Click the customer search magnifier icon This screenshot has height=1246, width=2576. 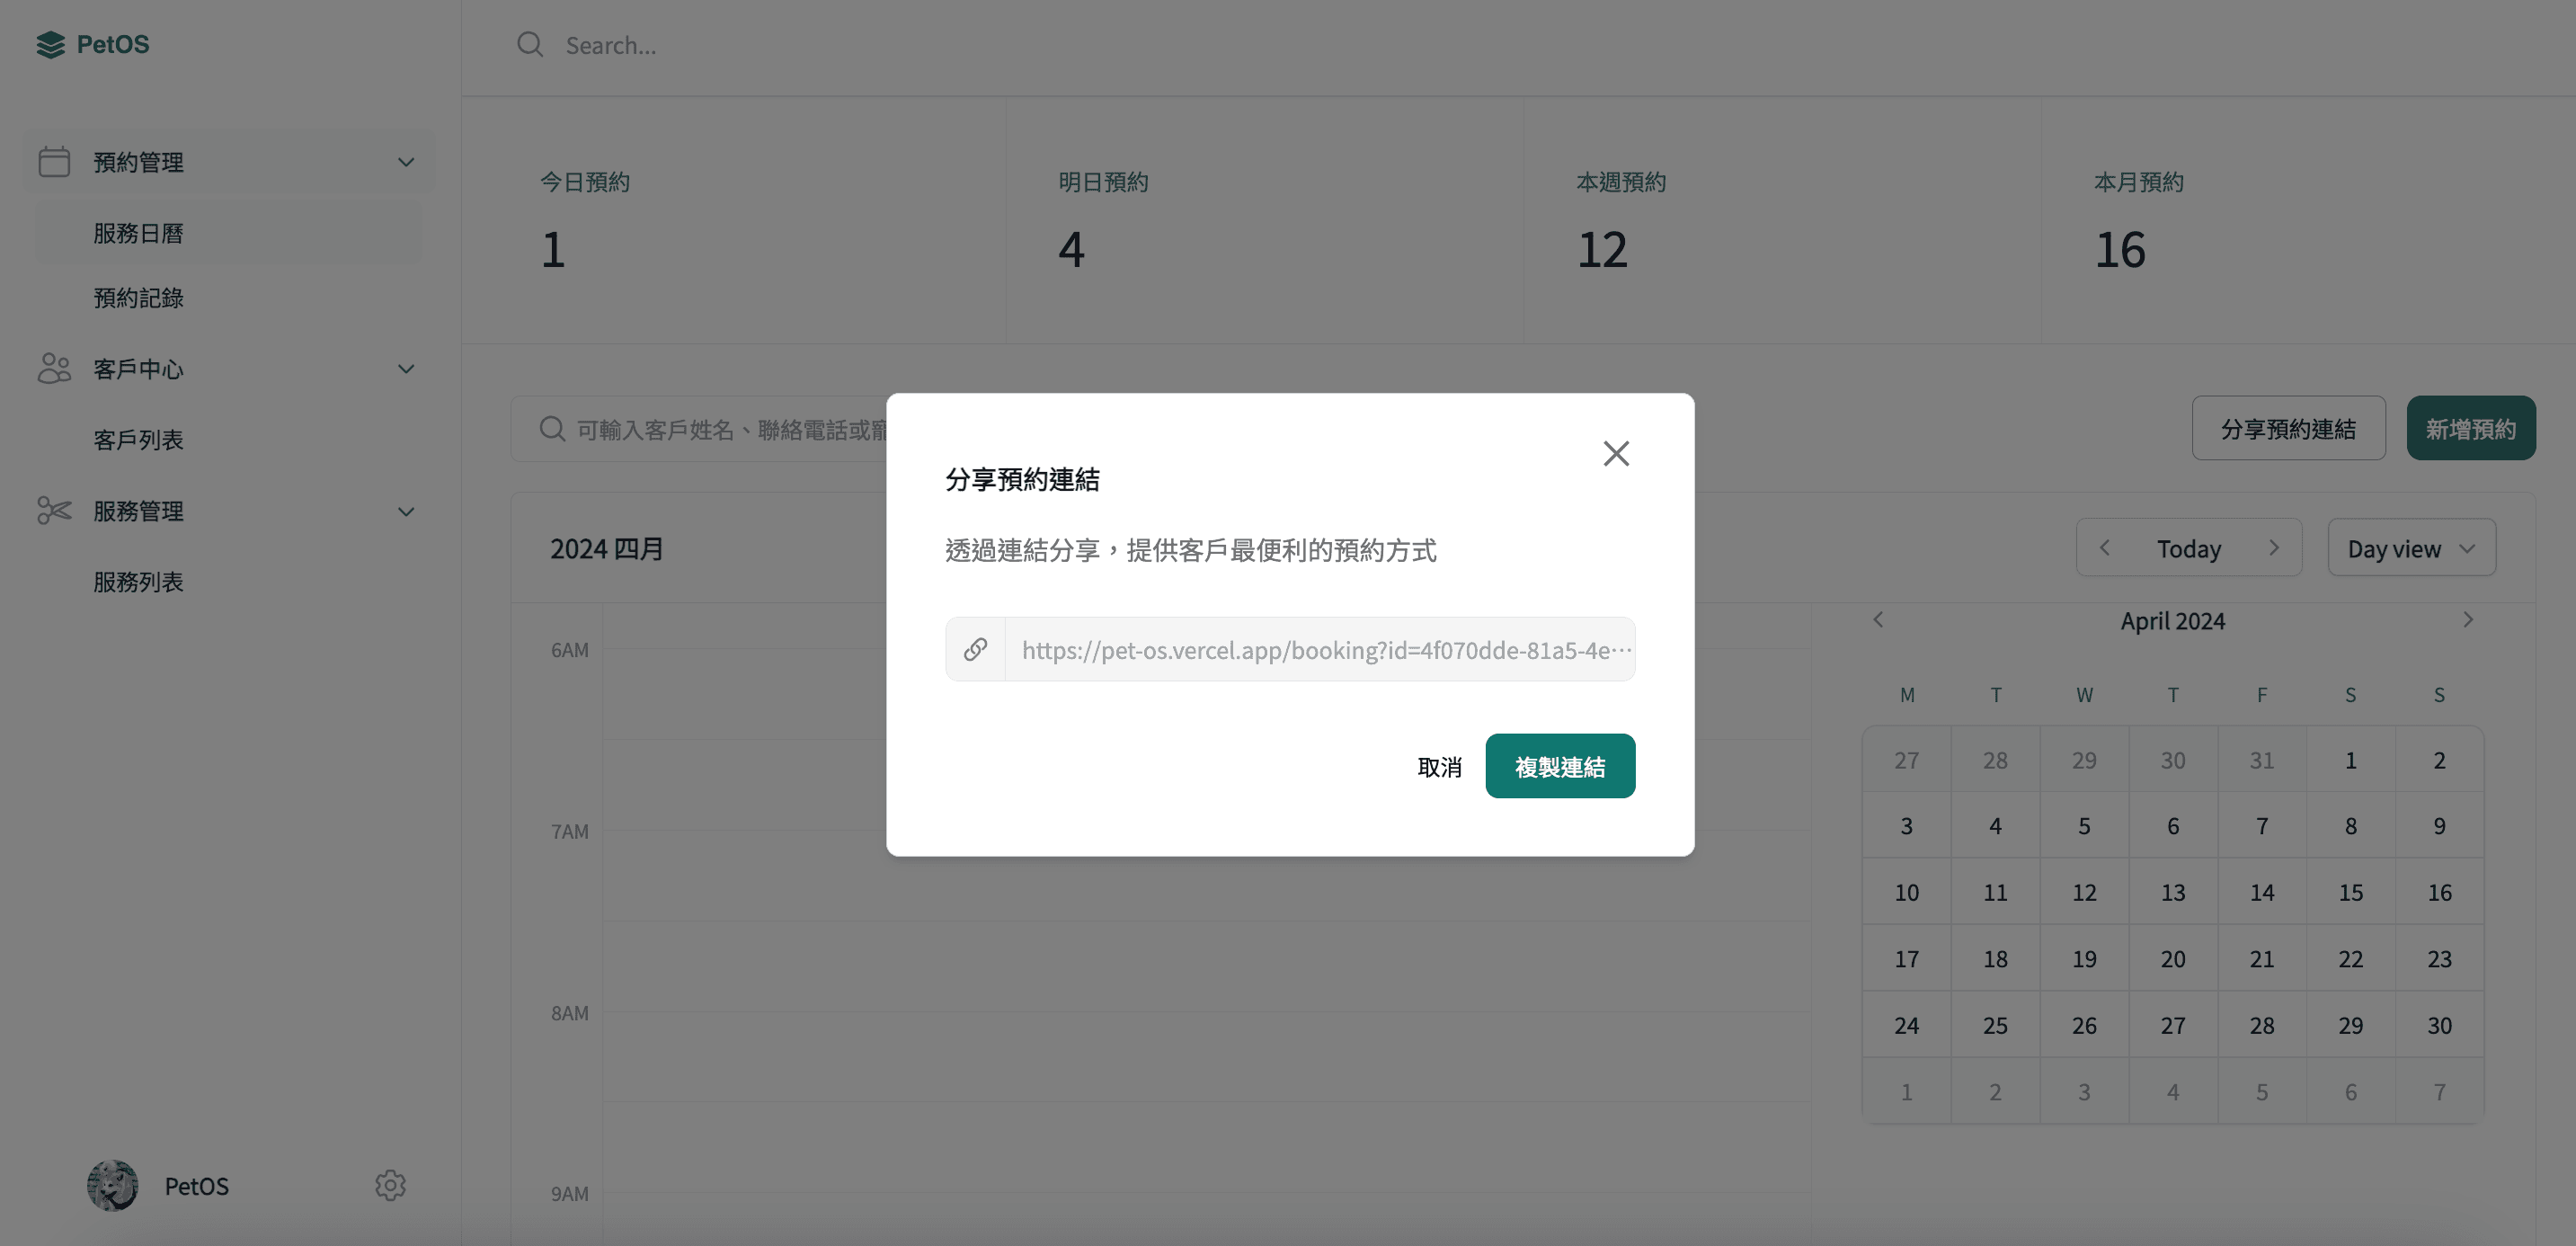[552, 429]
